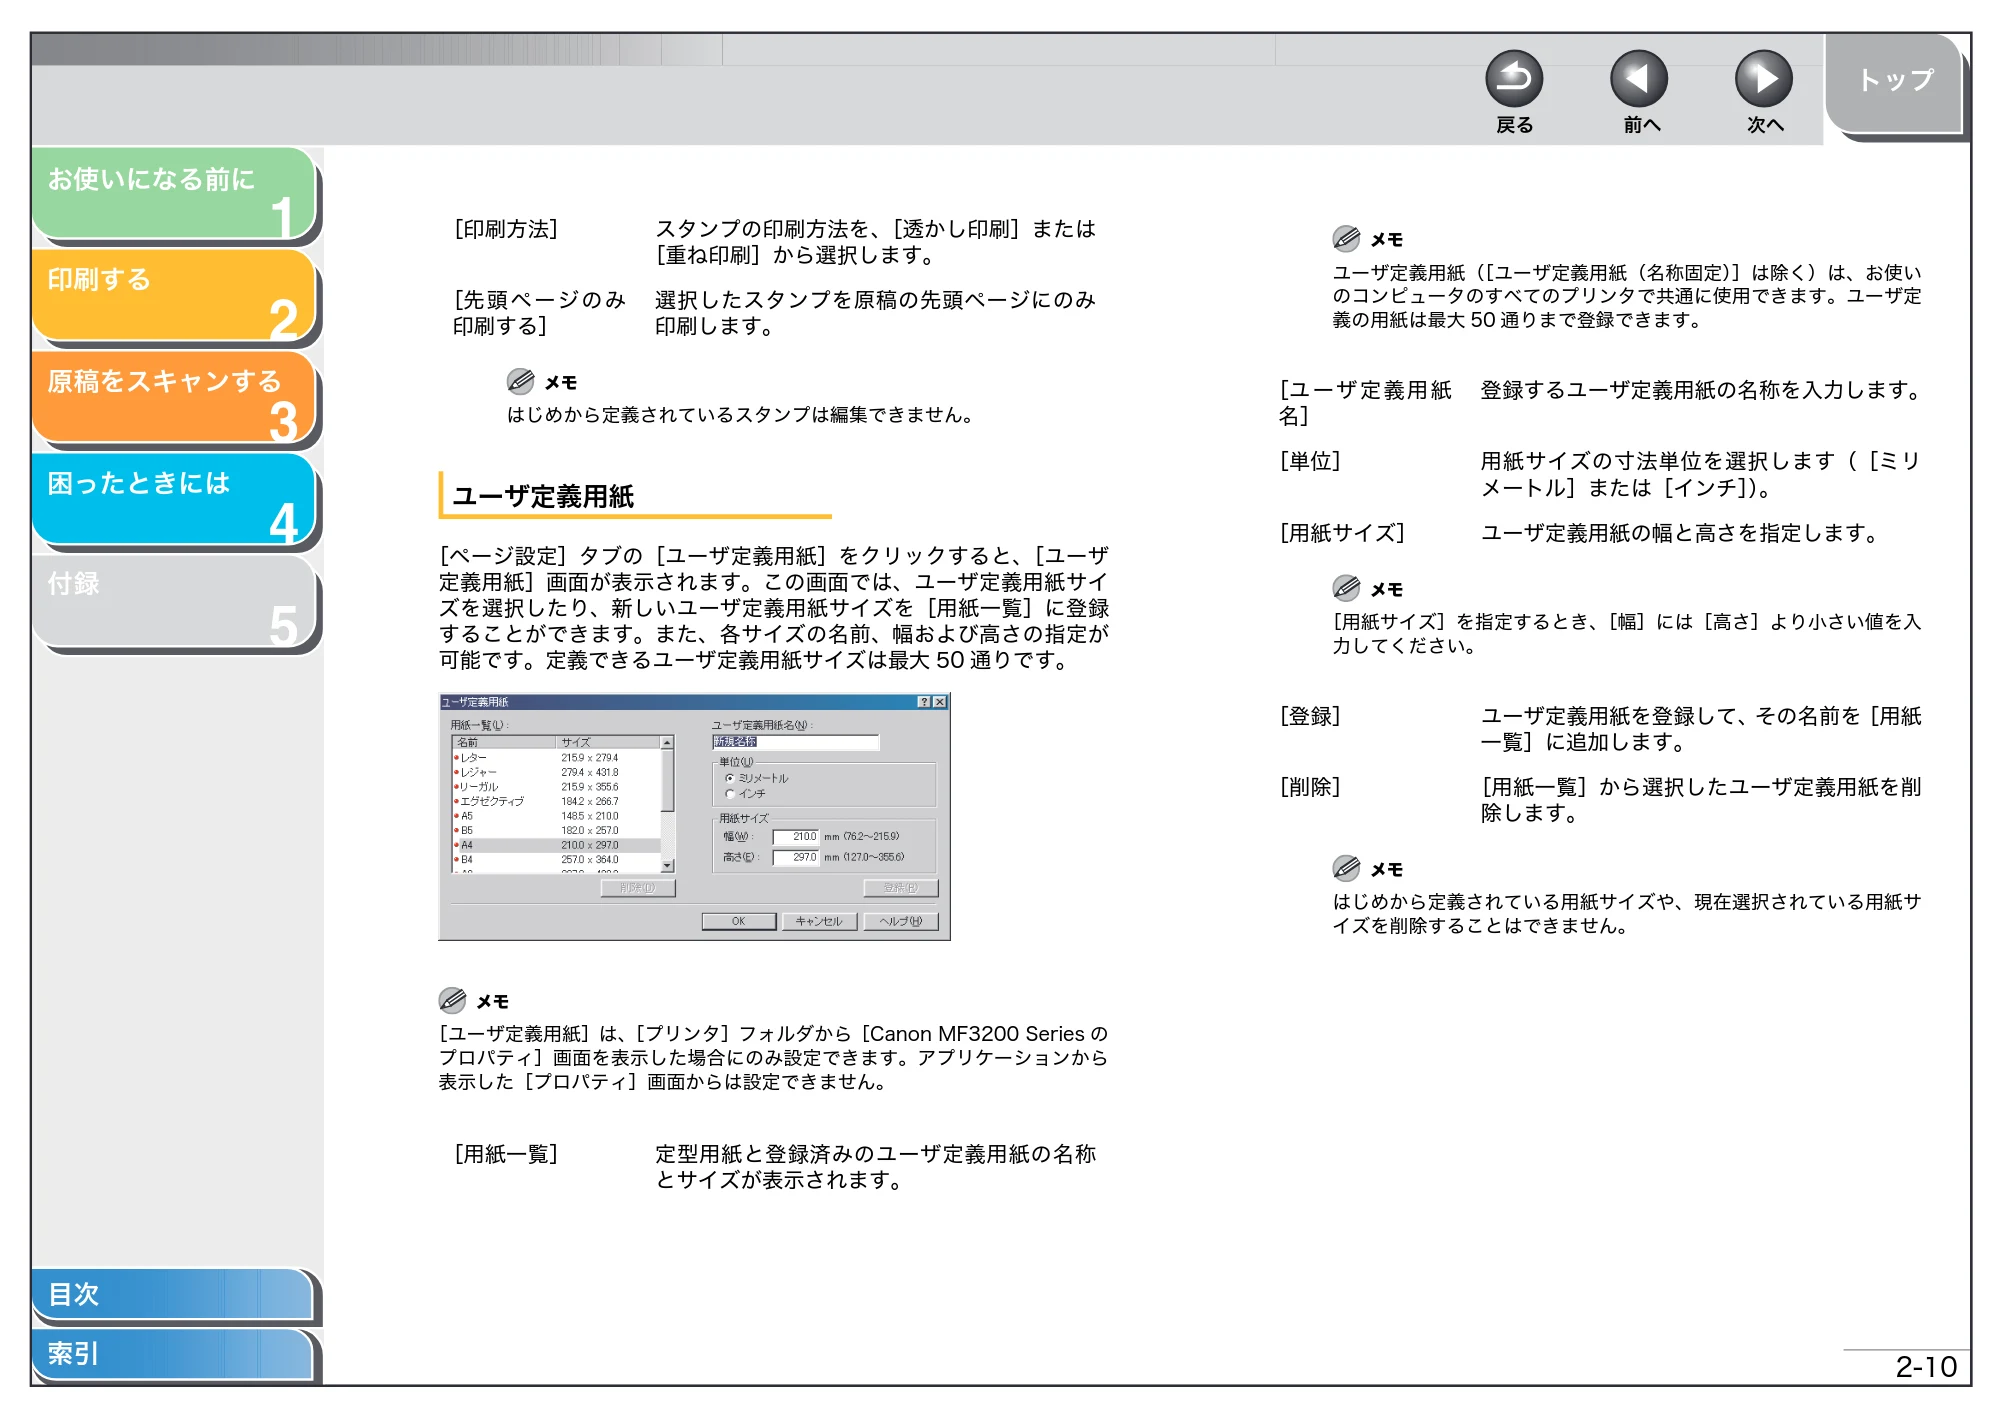
Task: Click memo pencil icon above 最大50通り note
Action: point(1346,238)
